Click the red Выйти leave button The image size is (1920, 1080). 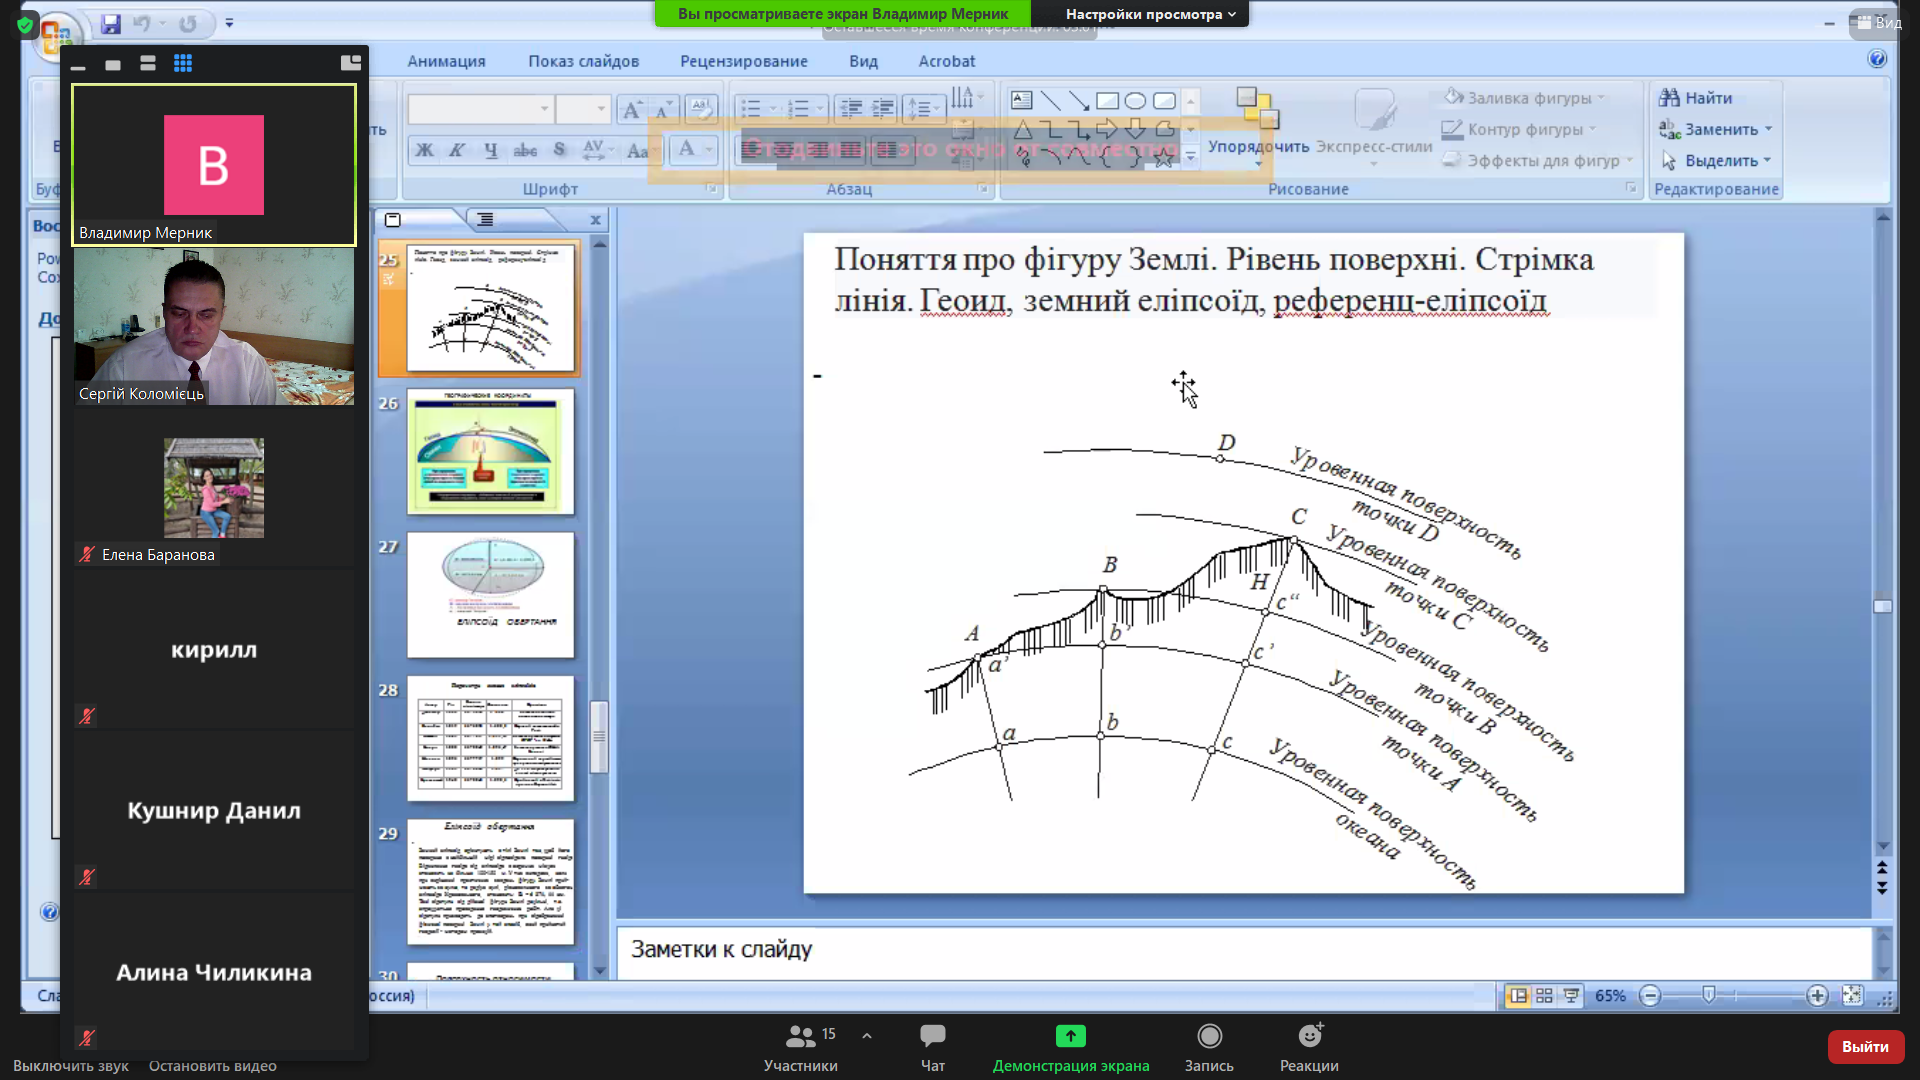(1865, 1046)
